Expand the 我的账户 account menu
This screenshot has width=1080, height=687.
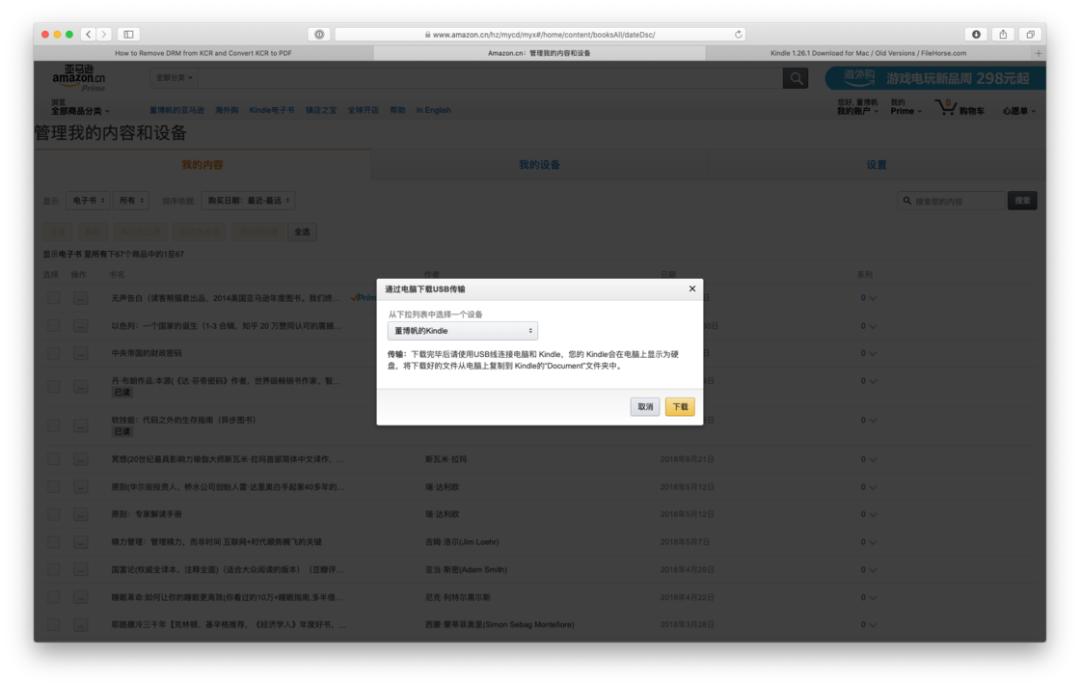[858, 111]
